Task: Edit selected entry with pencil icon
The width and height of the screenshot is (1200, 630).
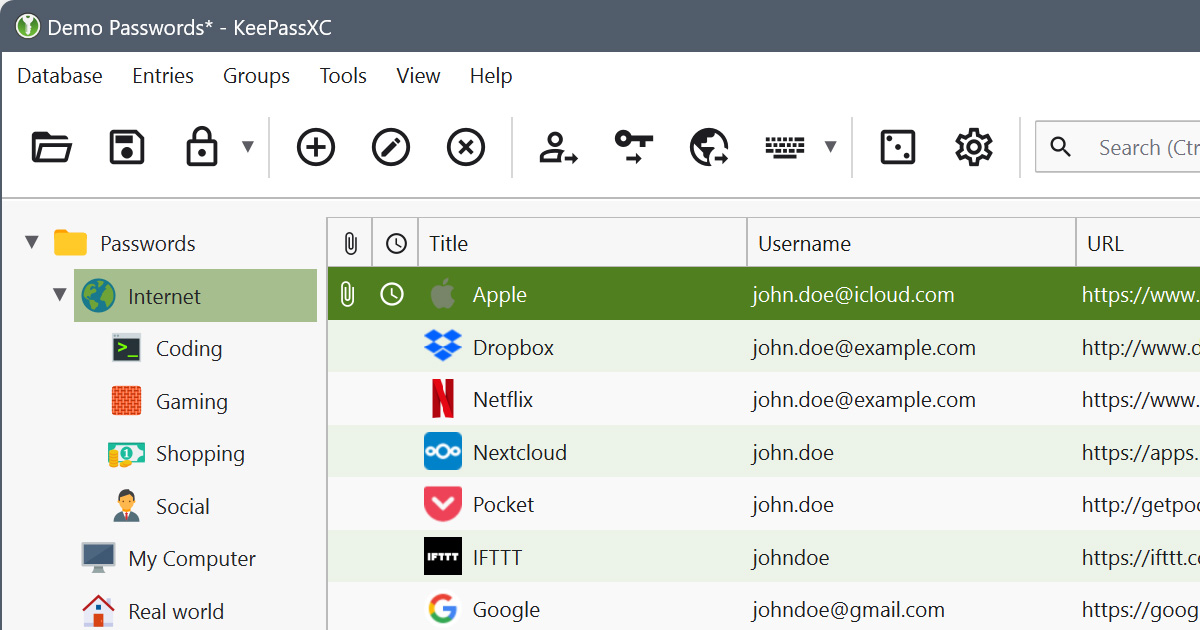Action: [391, 148]
